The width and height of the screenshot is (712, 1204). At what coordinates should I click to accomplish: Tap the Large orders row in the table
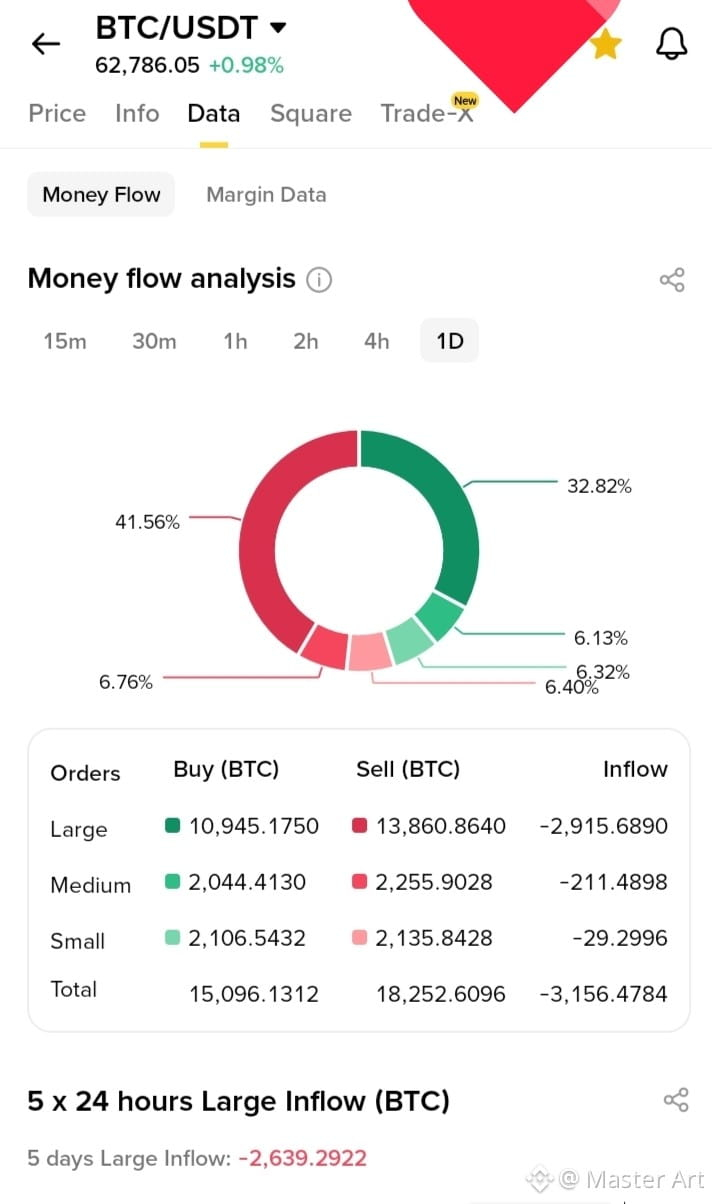(359, 827)
